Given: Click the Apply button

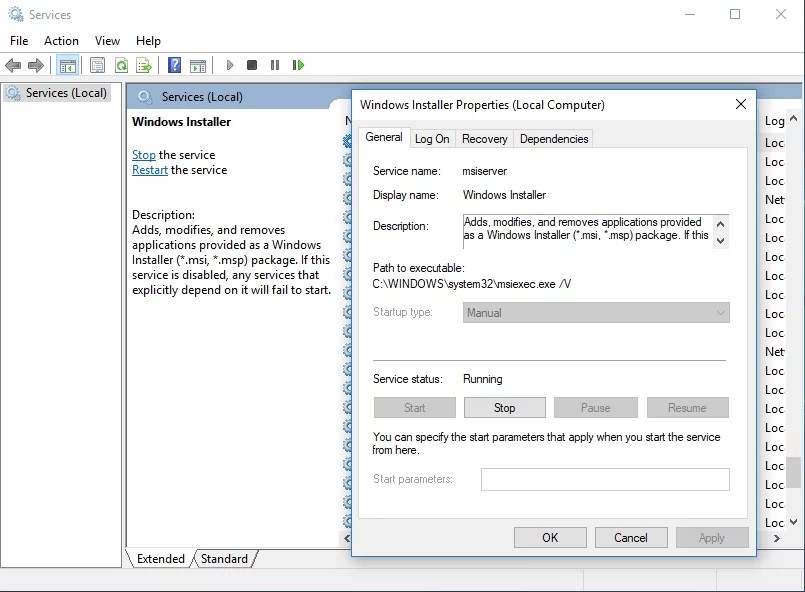Looking at the screenshot, I should [x=712, y=538].
